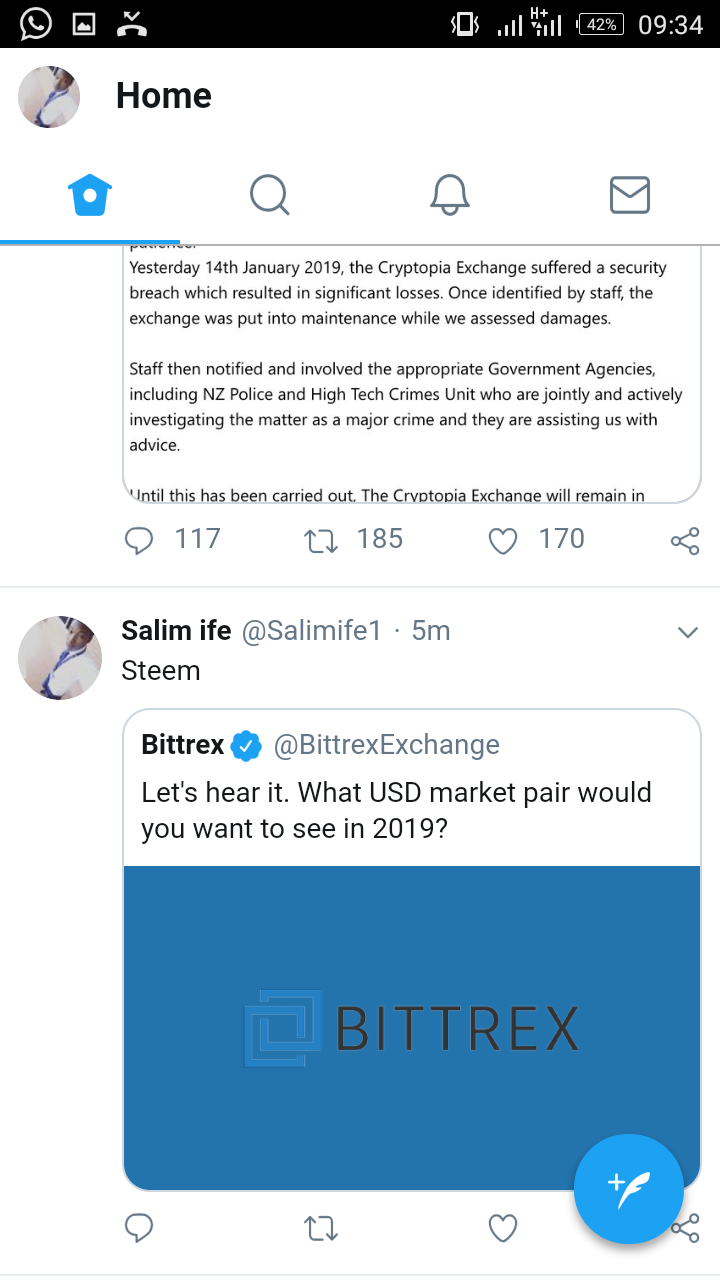
Task: Reply to the Cryptopia tweet with 117 replies
Action: [139, 541]
